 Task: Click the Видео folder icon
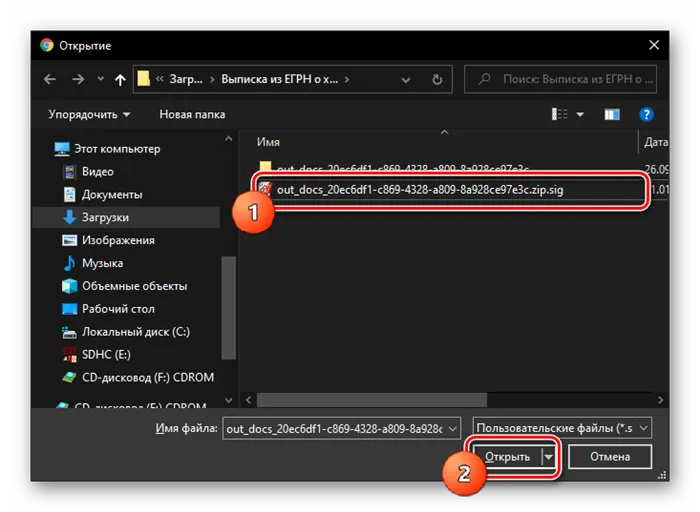click(x=69, y=171)
